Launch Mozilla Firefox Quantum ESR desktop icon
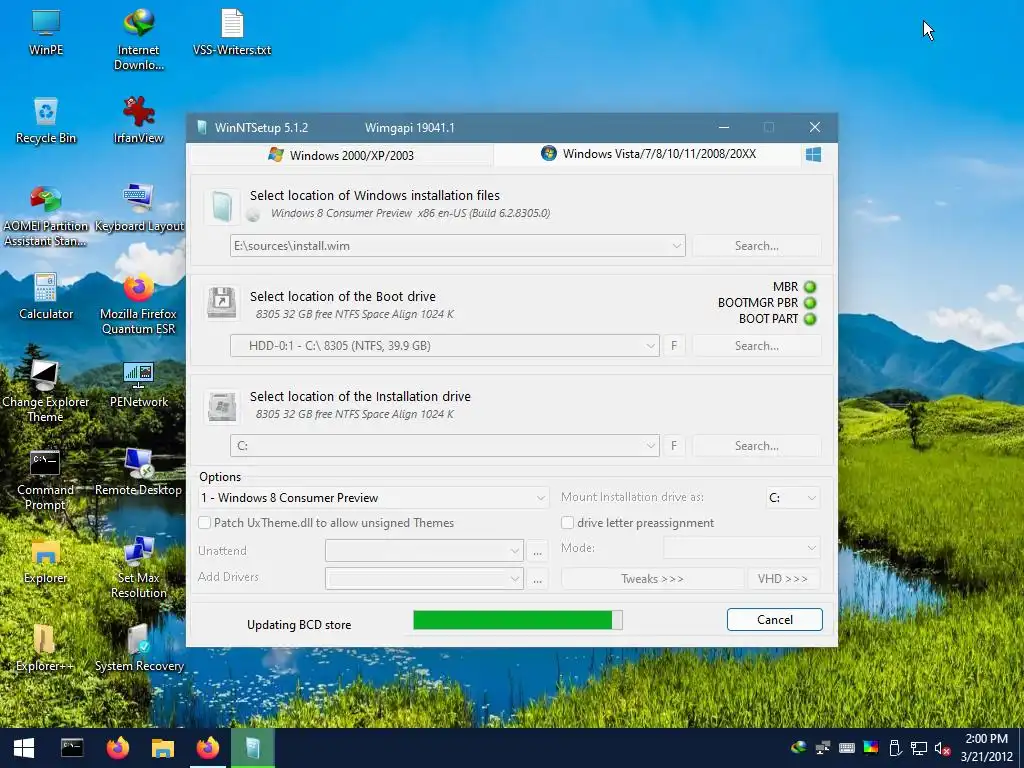 (x=138, y=304)
